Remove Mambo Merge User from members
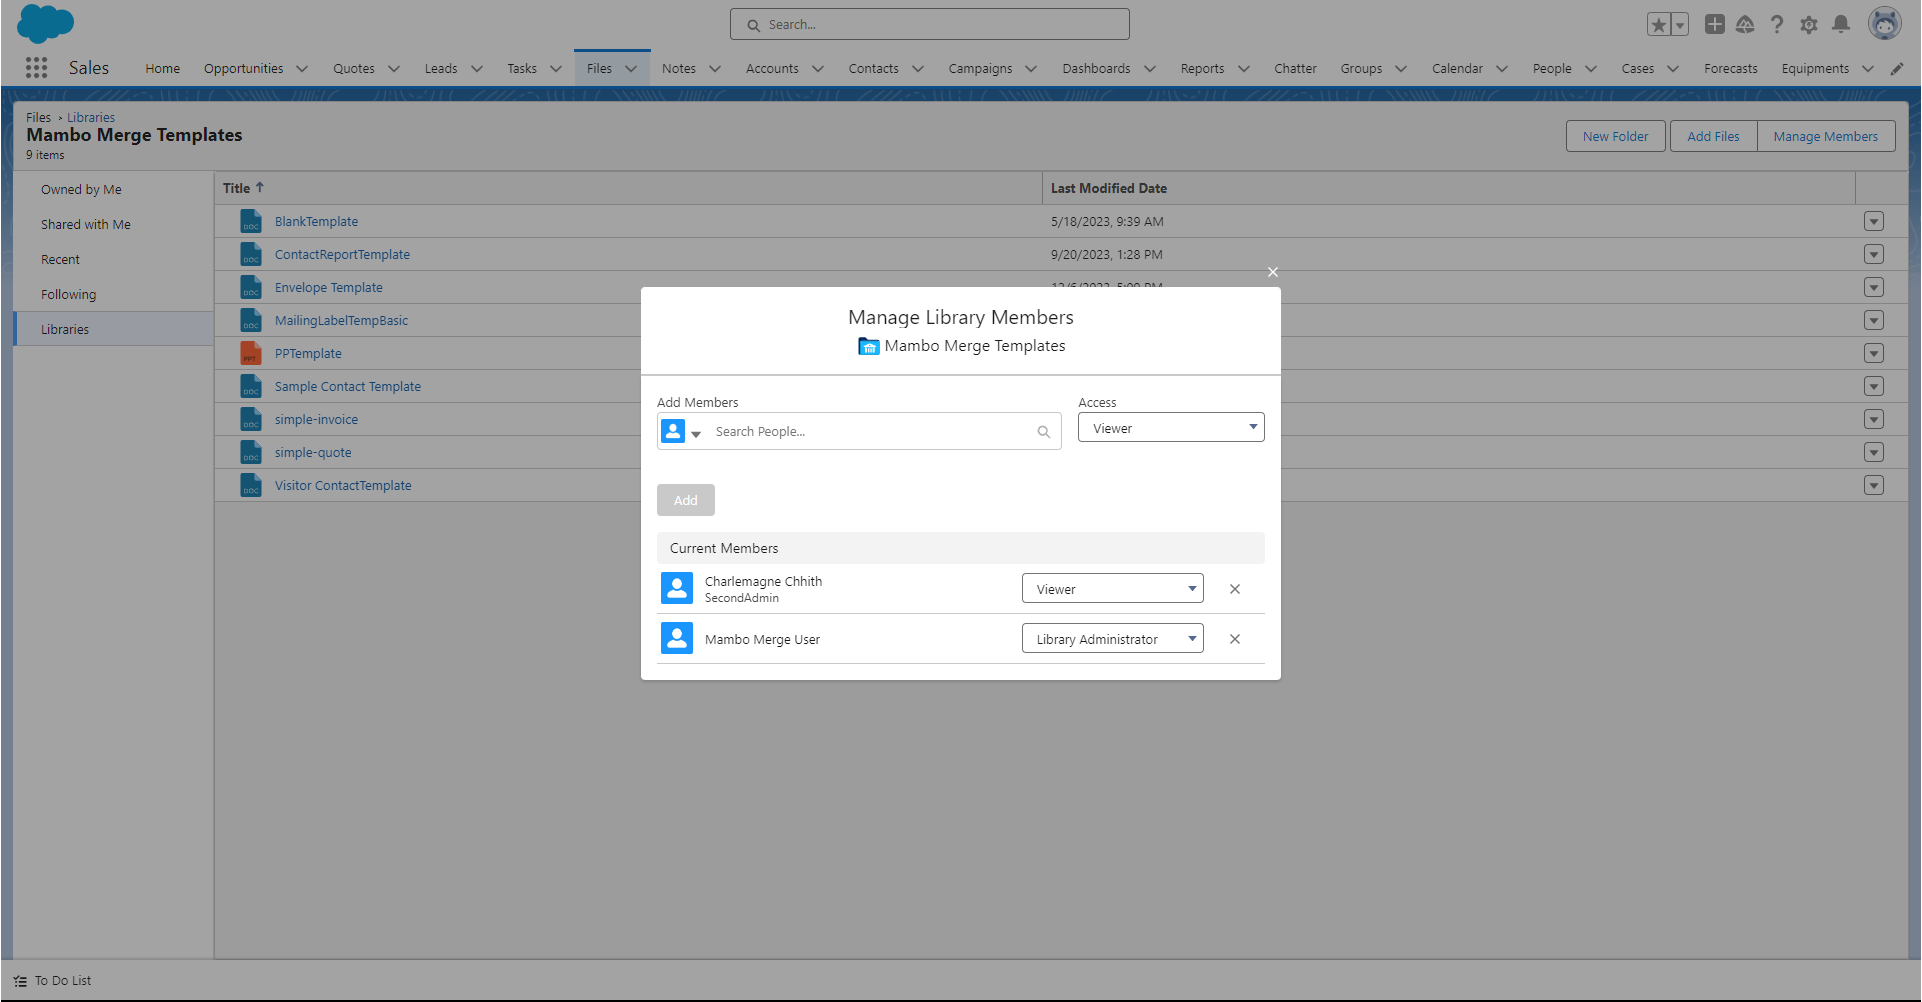 point(1235,639)
